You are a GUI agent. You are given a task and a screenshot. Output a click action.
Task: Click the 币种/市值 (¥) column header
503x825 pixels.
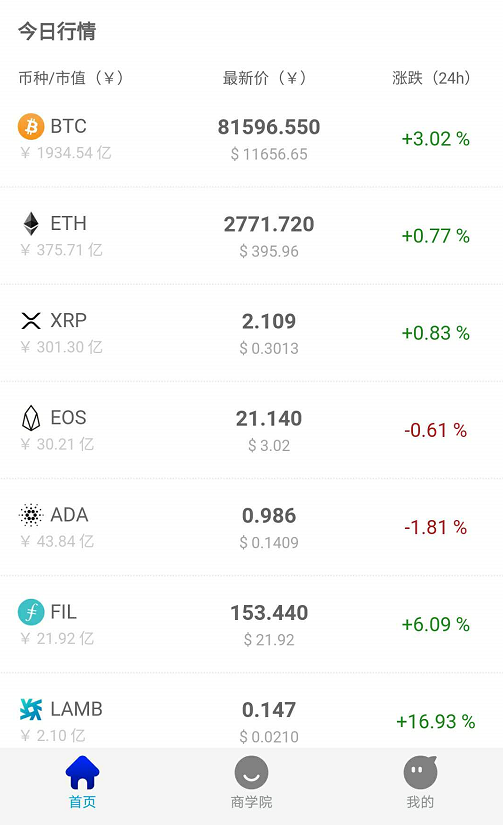coord(71,78)
